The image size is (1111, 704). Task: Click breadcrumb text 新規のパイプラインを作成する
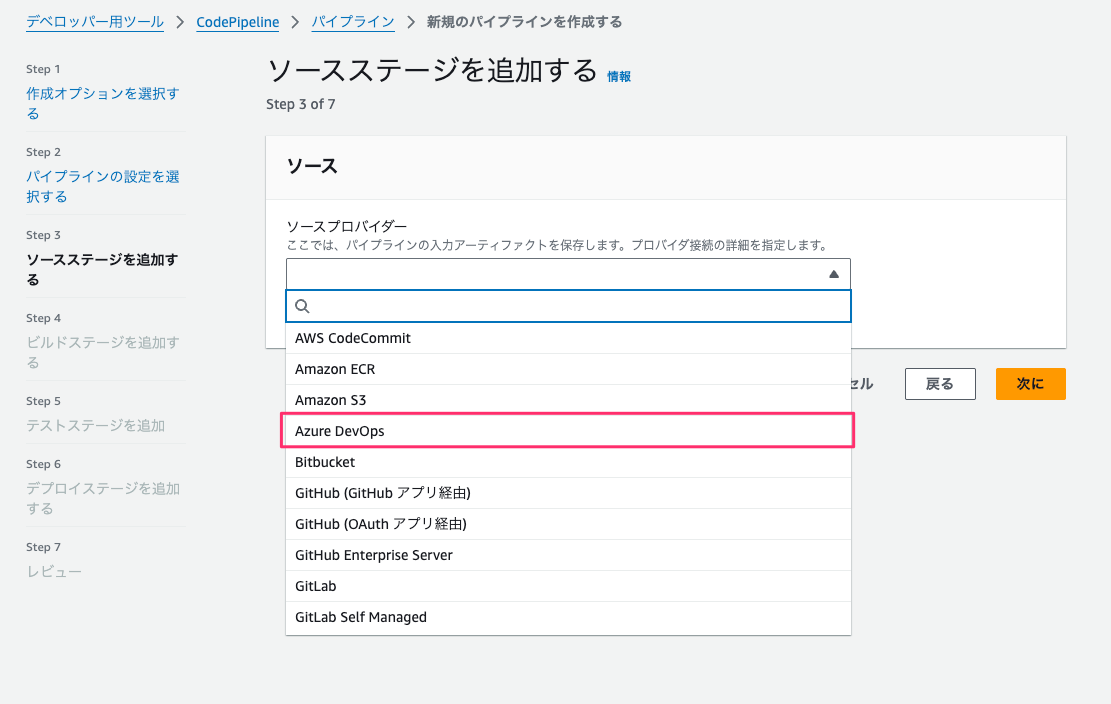tap(524, 22)
